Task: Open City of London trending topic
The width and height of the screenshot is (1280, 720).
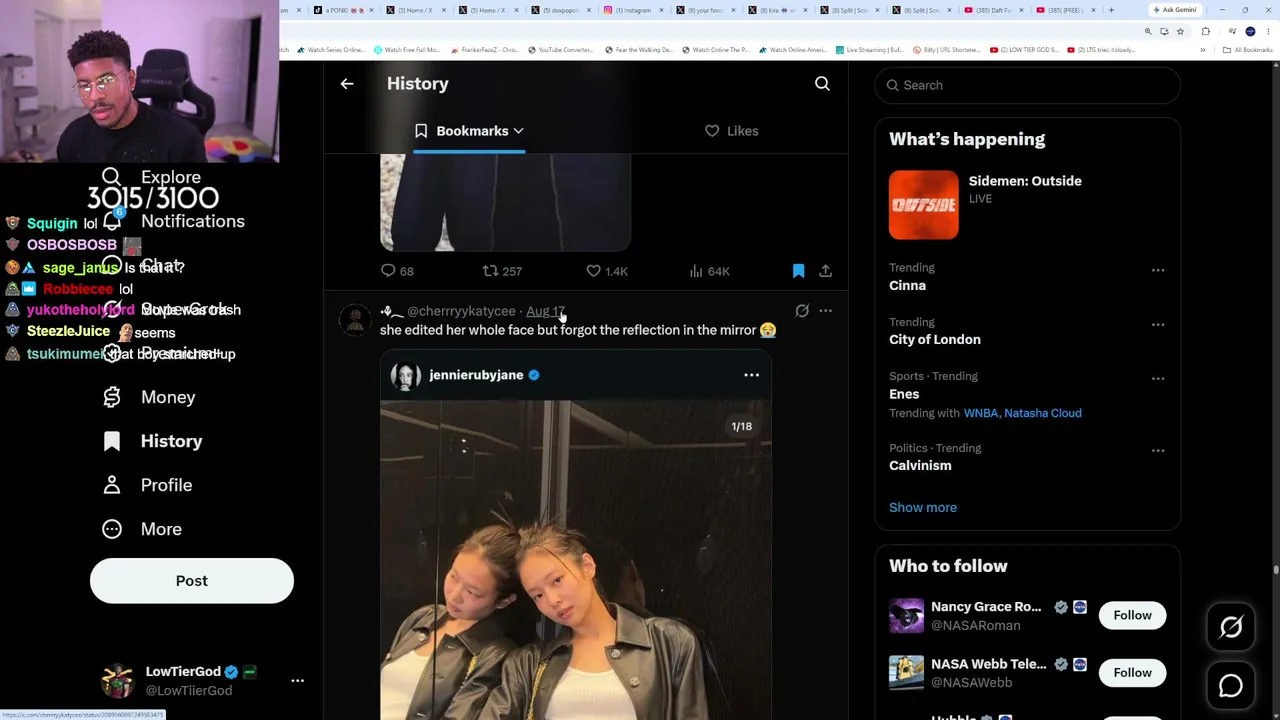Action: tap(934, 339)
